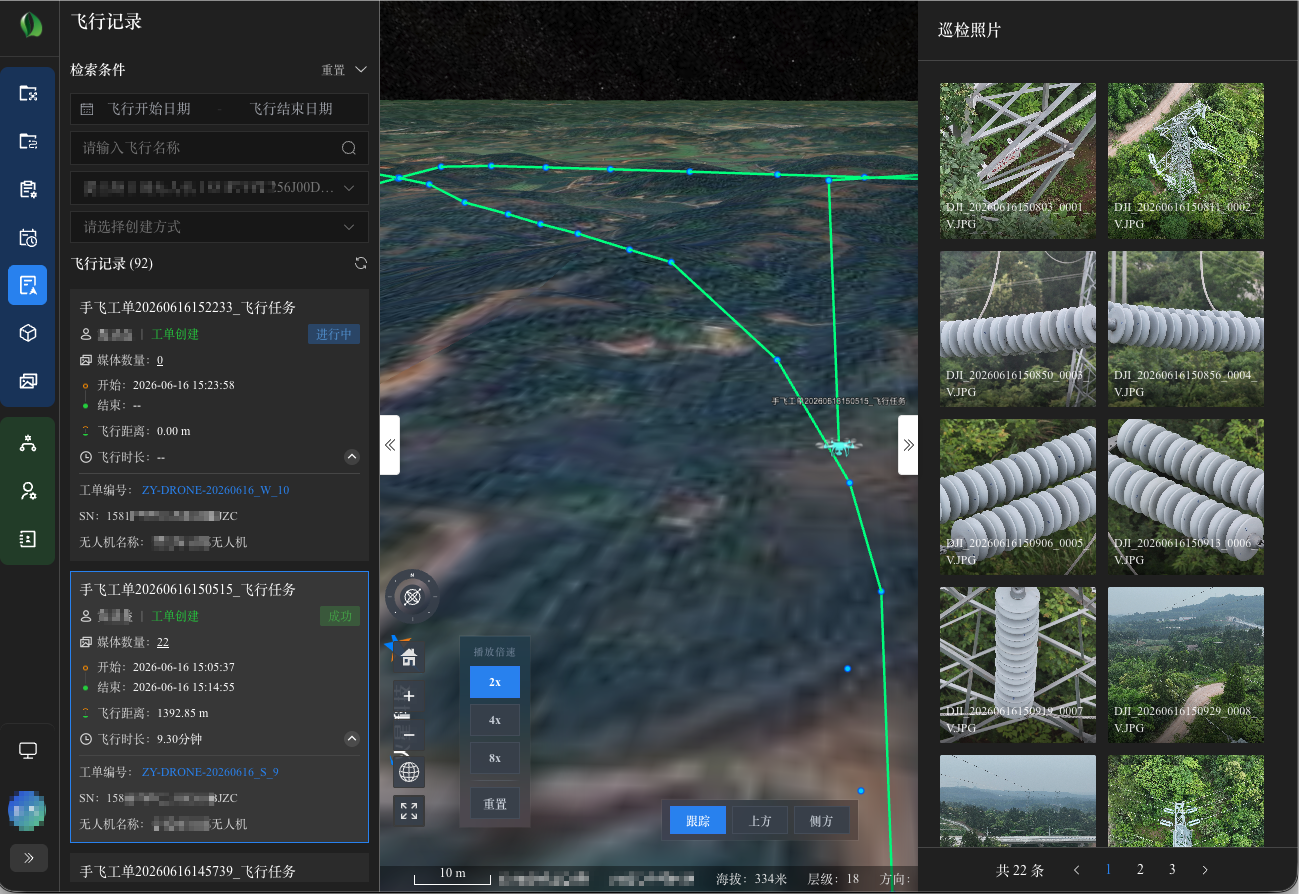Screen dimensions: 1299x894
Task: Collapse details of record 20260616150515
Action: coord(352,739)
